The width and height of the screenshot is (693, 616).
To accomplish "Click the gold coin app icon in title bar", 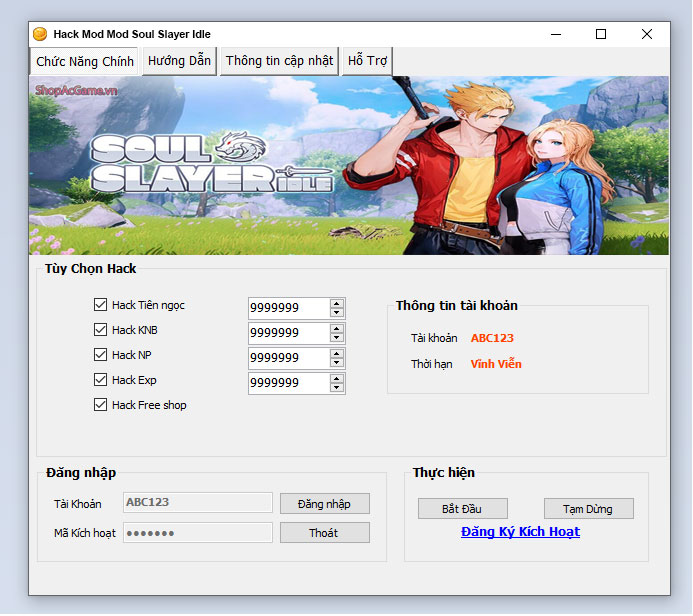I will (40, 34).
